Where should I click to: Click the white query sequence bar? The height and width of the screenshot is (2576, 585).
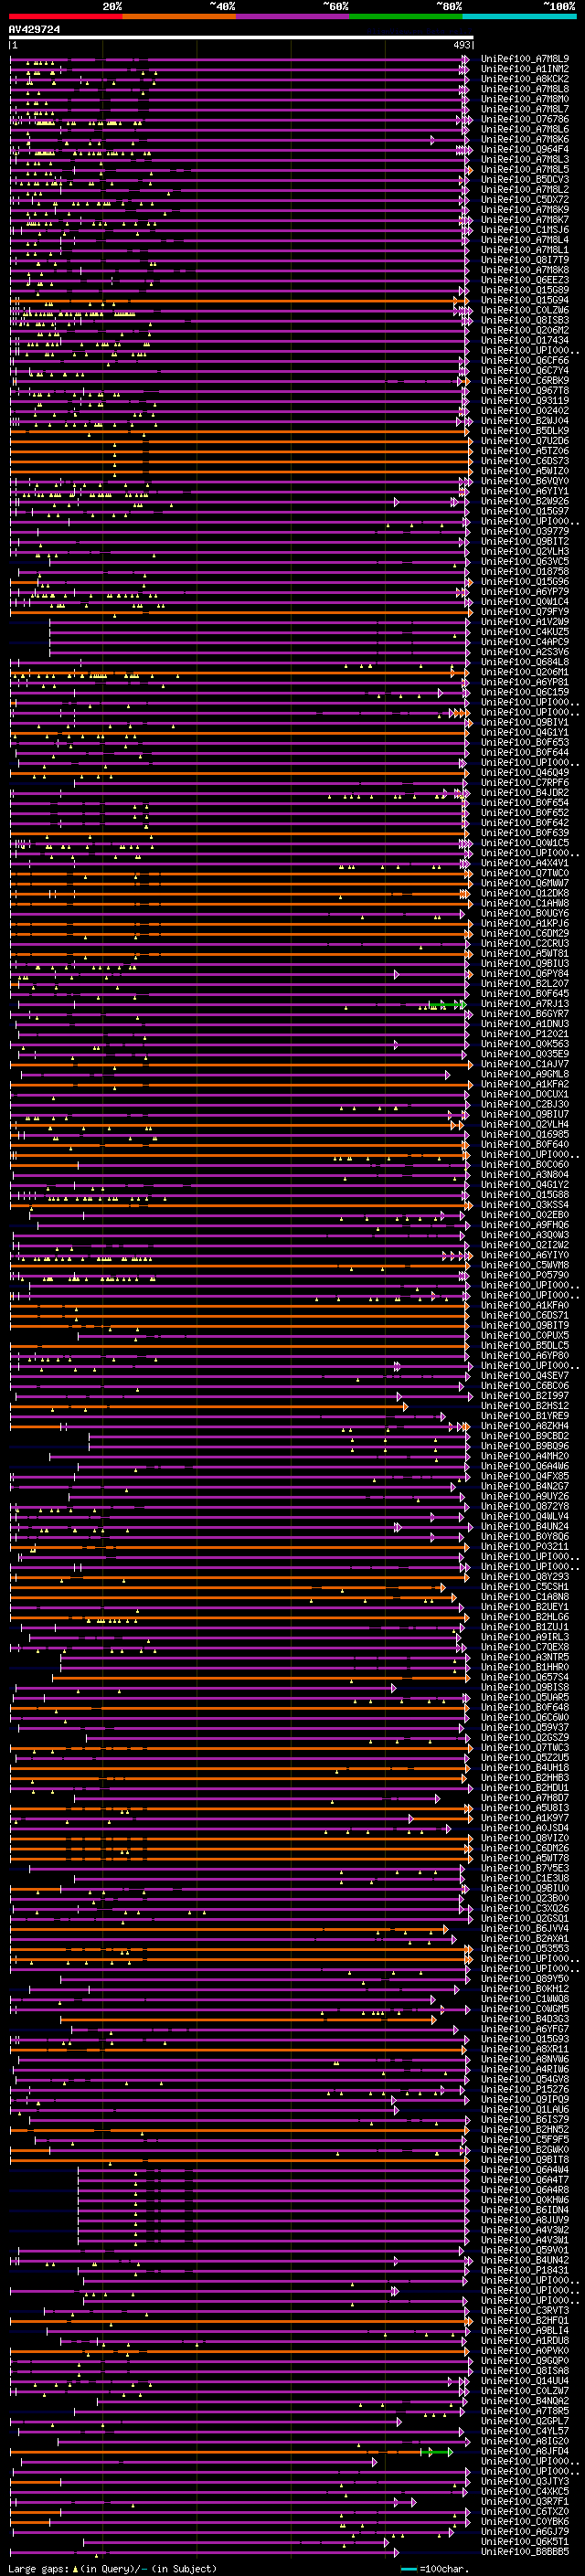[x=241, y=38]
